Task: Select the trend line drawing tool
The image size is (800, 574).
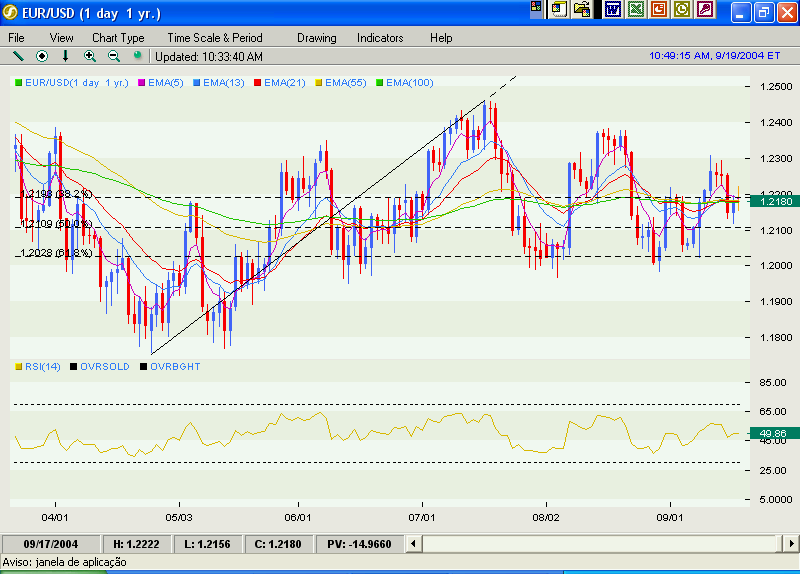Action: click(x=17, y=56)
